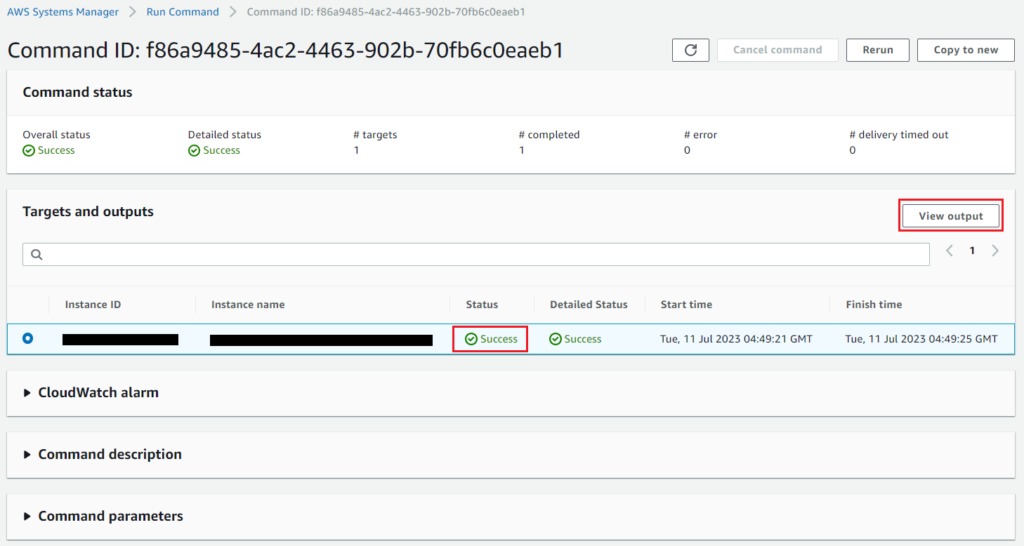Navigate to Run Command breadcrumb
The width and height of the screenshot is (1024, 546).
182,12
